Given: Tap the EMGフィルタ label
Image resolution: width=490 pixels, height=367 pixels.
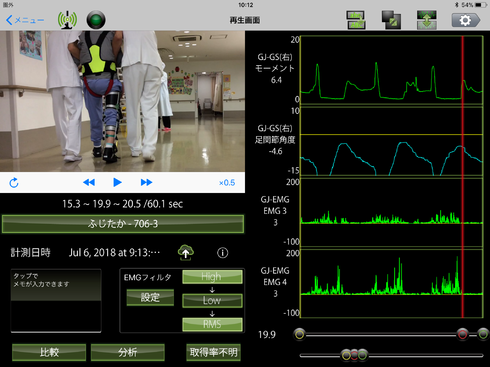Looking at the screenshot, I should [x=148, y=277].
